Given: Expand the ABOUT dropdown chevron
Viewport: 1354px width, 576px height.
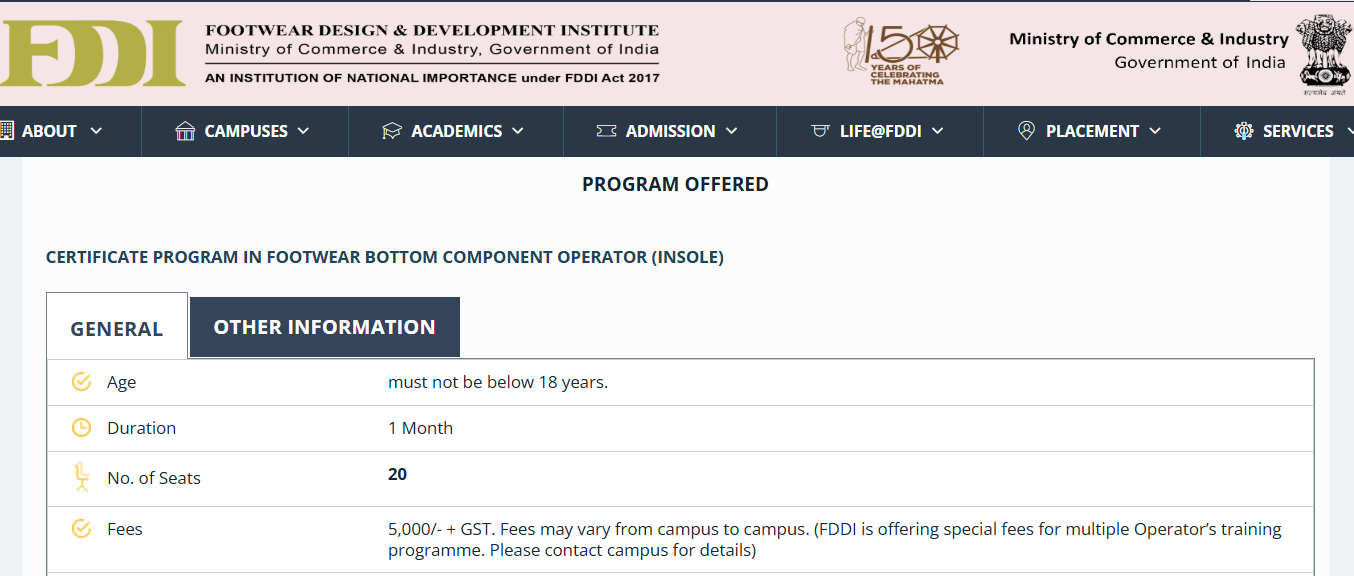Looking at the screenshot, I should 96,131.
